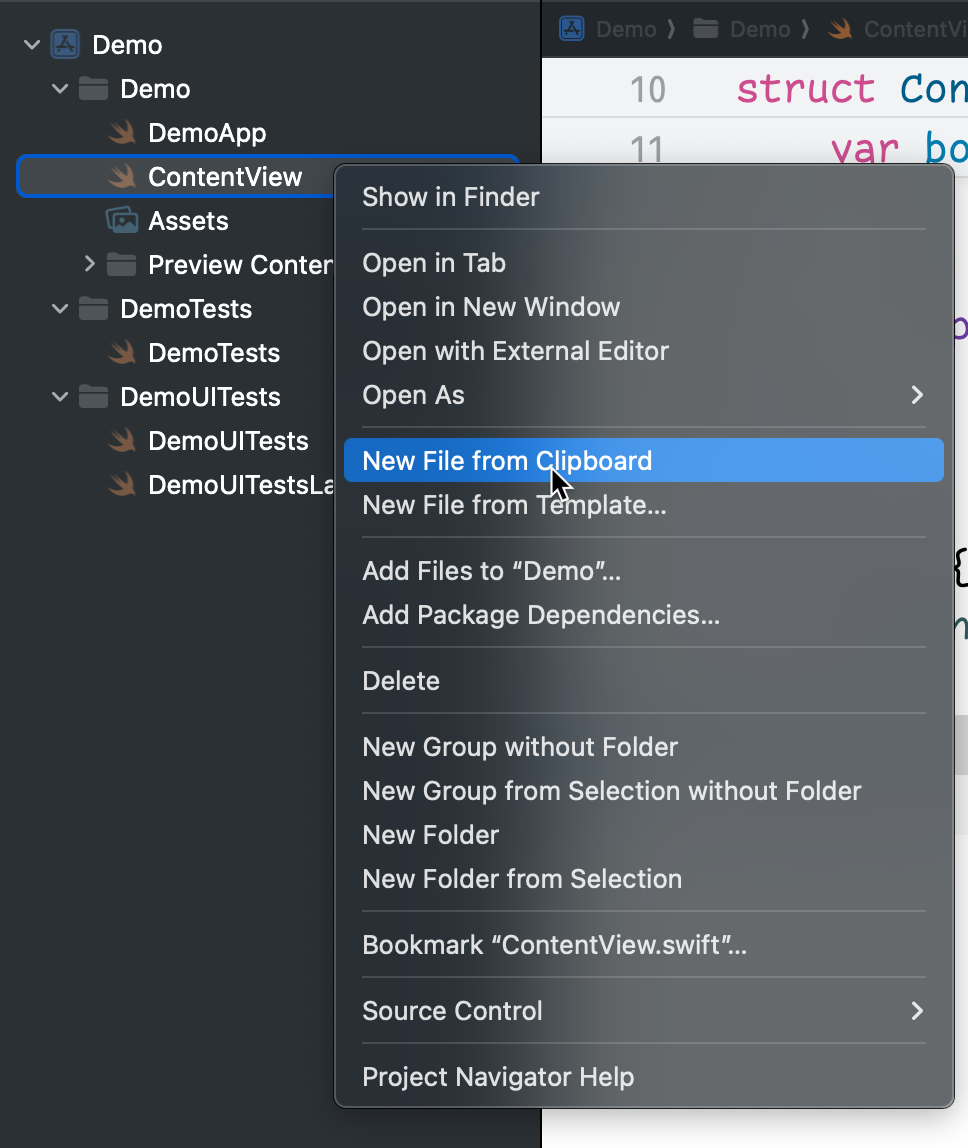Click the App Store icon in the breadcrumb bar

tap(571, 28)
